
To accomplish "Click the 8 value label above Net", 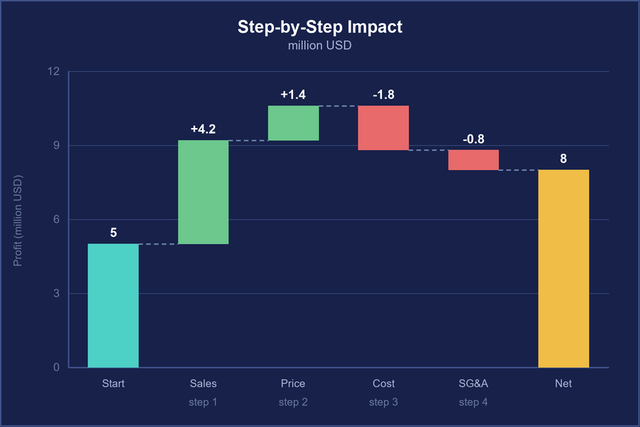I will pyautogui.click(x=564, y=159).
